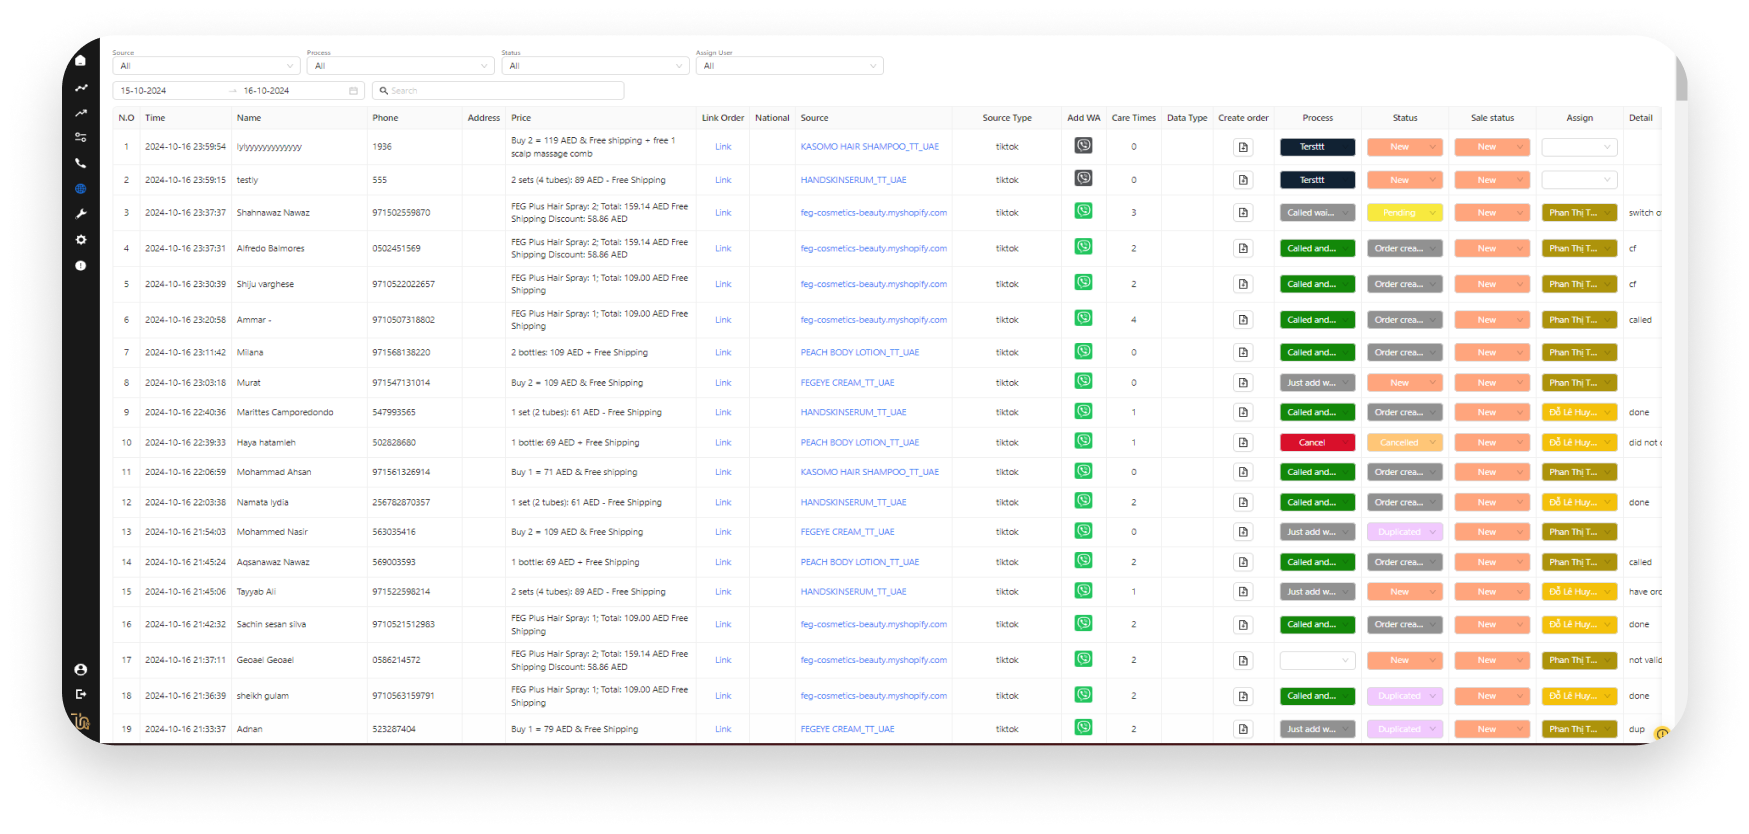Create order for Namata lydia
The width and height of the screenshot is (1749, 834).
click(x=1243, y=502)
